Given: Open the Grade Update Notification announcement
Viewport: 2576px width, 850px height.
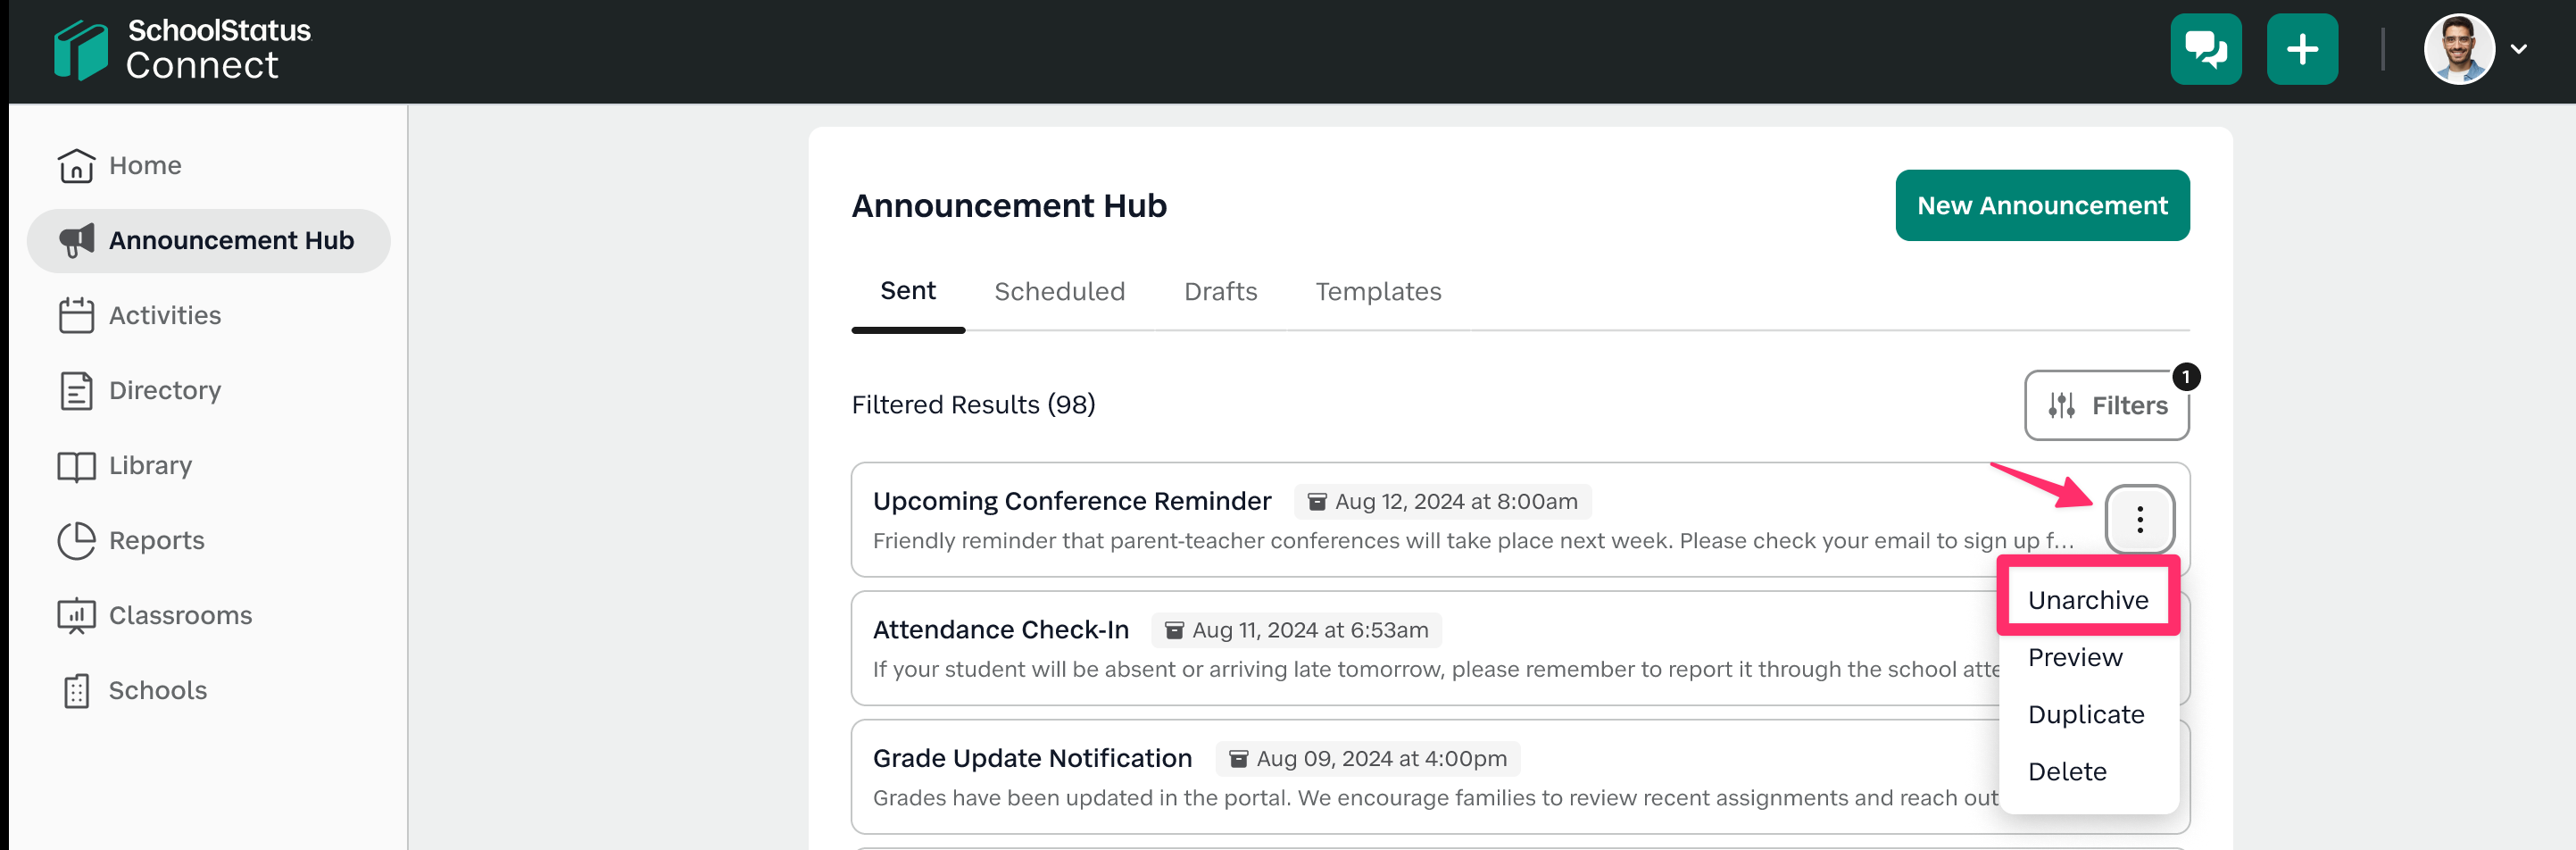Looking at the screenshot, I should click(1031, 758).
